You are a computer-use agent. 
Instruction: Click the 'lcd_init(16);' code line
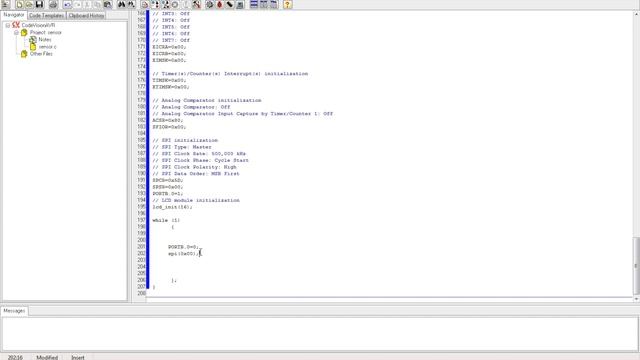point(172,207)
